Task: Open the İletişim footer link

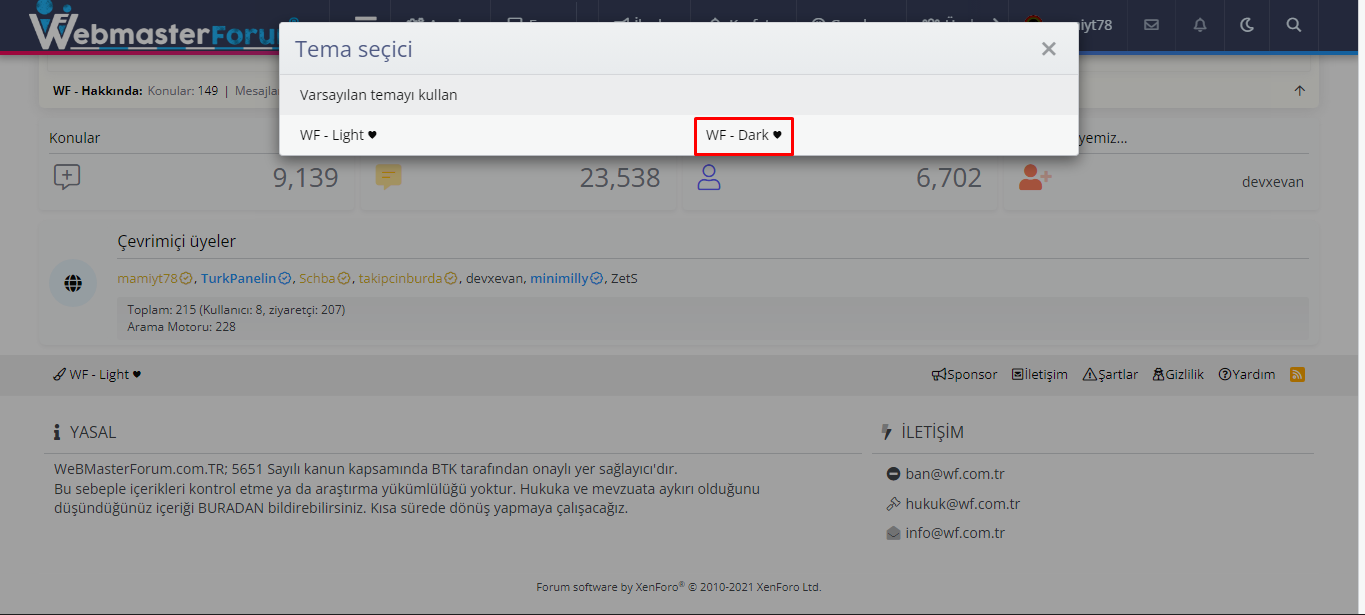Action: (x=1039, y=374)
